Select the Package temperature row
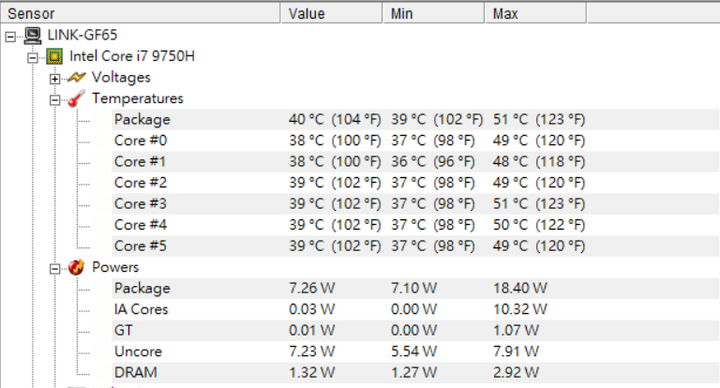 pos(415,119)
